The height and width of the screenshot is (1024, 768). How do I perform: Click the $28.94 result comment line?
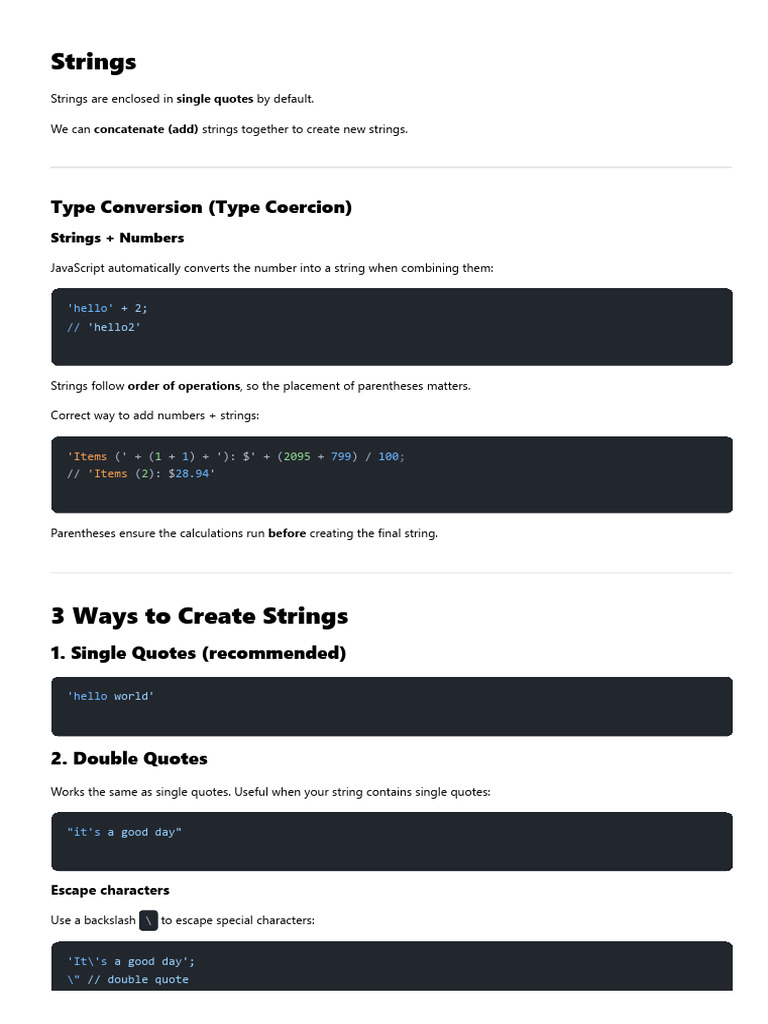140,474
